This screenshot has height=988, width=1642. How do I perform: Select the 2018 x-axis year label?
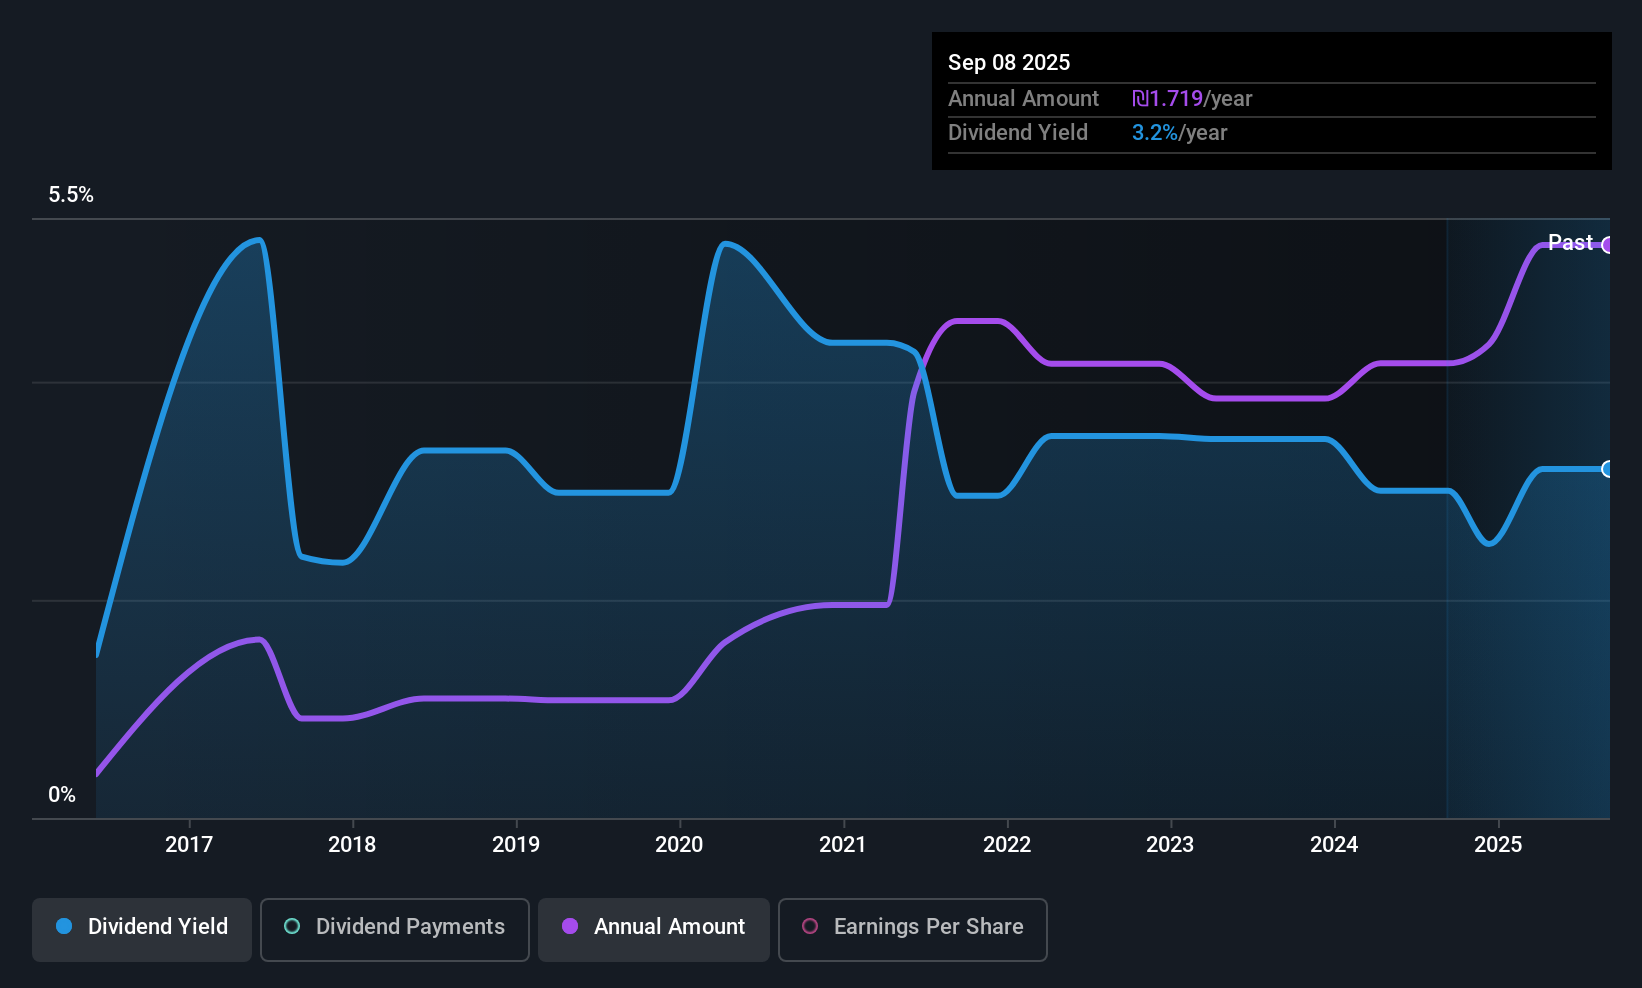[x=352, y=845]
